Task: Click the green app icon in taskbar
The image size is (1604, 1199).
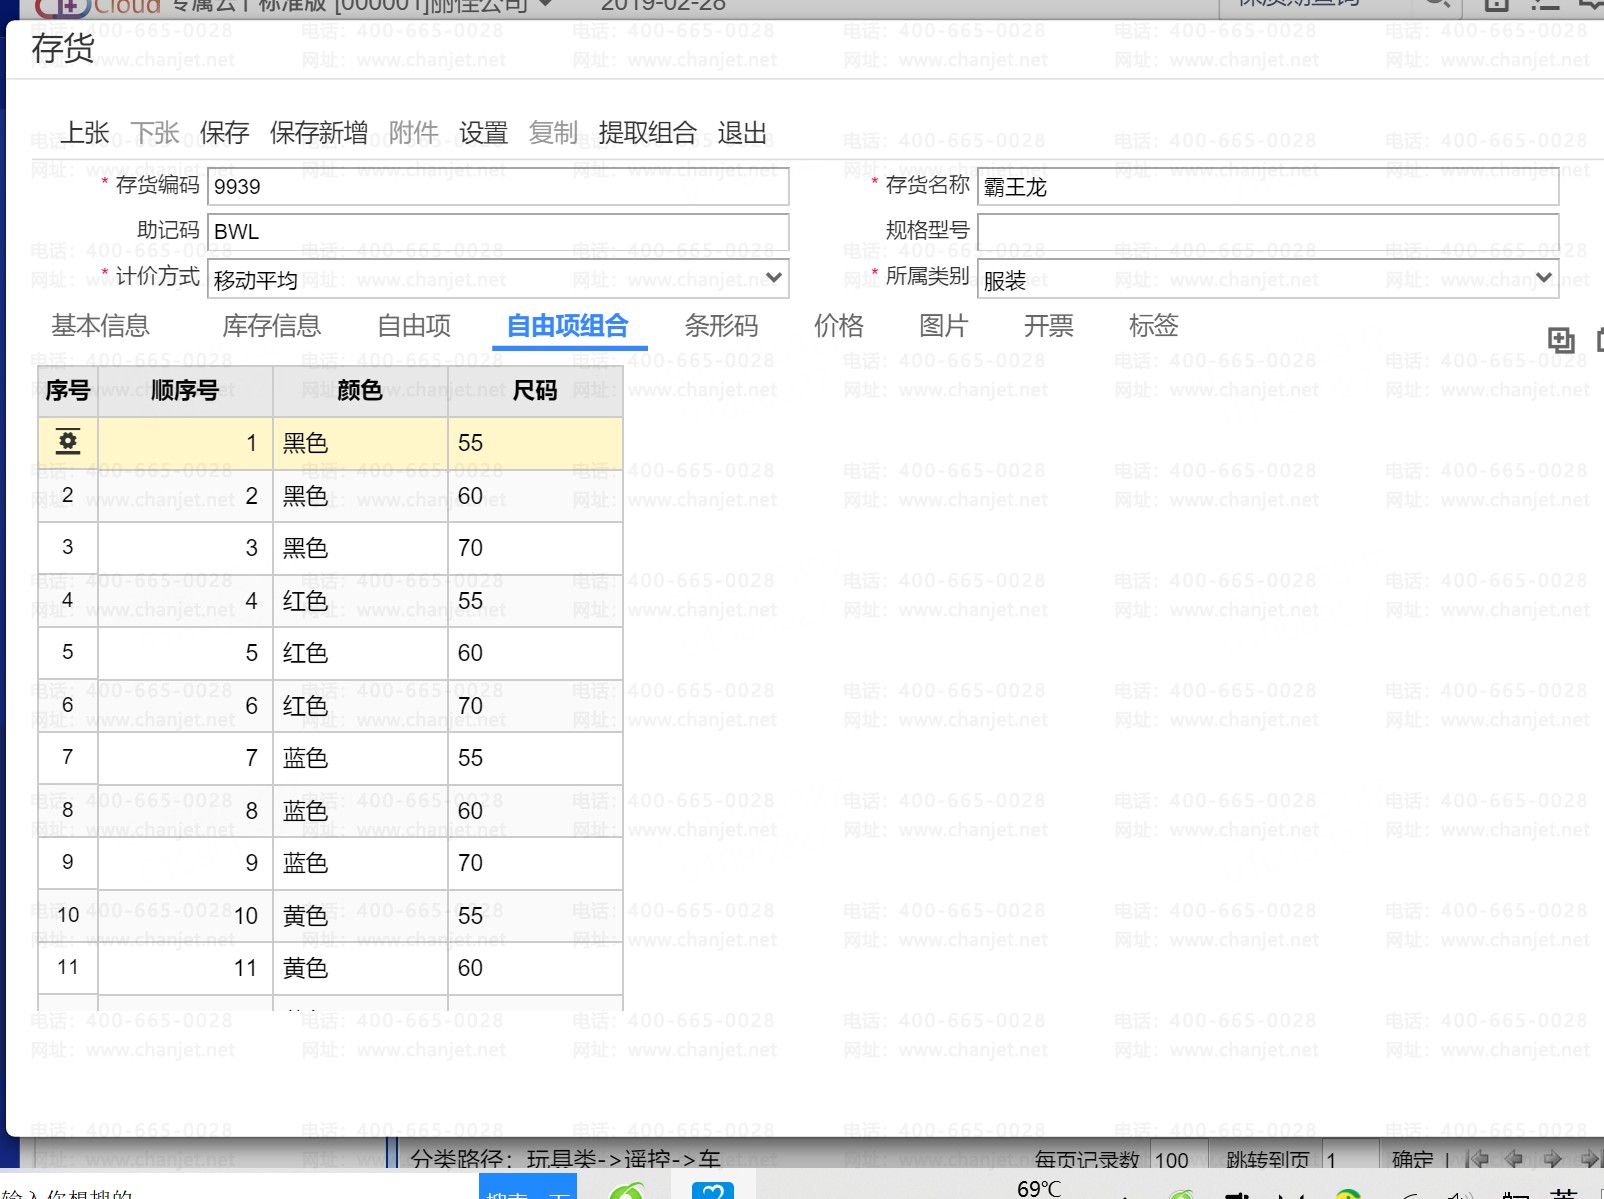Action: [x=628, y=1191]
